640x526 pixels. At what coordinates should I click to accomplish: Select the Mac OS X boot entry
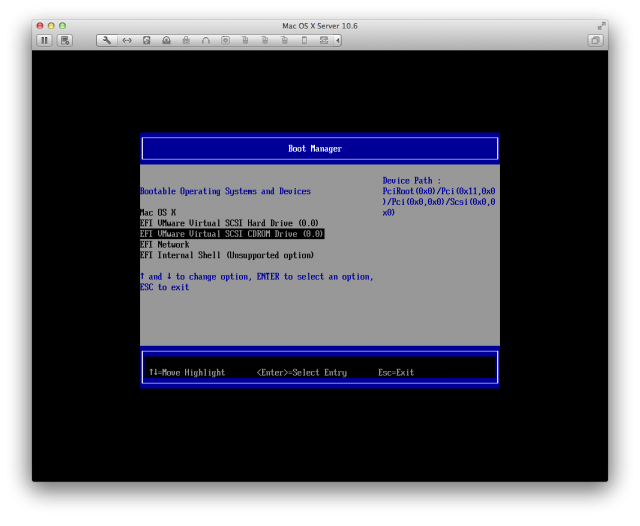tap(158, 213)
